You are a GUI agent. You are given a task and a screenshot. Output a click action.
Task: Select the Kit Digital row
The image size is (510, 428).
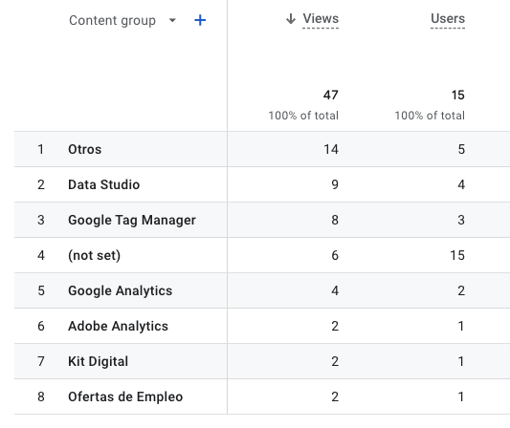[262, 361]
